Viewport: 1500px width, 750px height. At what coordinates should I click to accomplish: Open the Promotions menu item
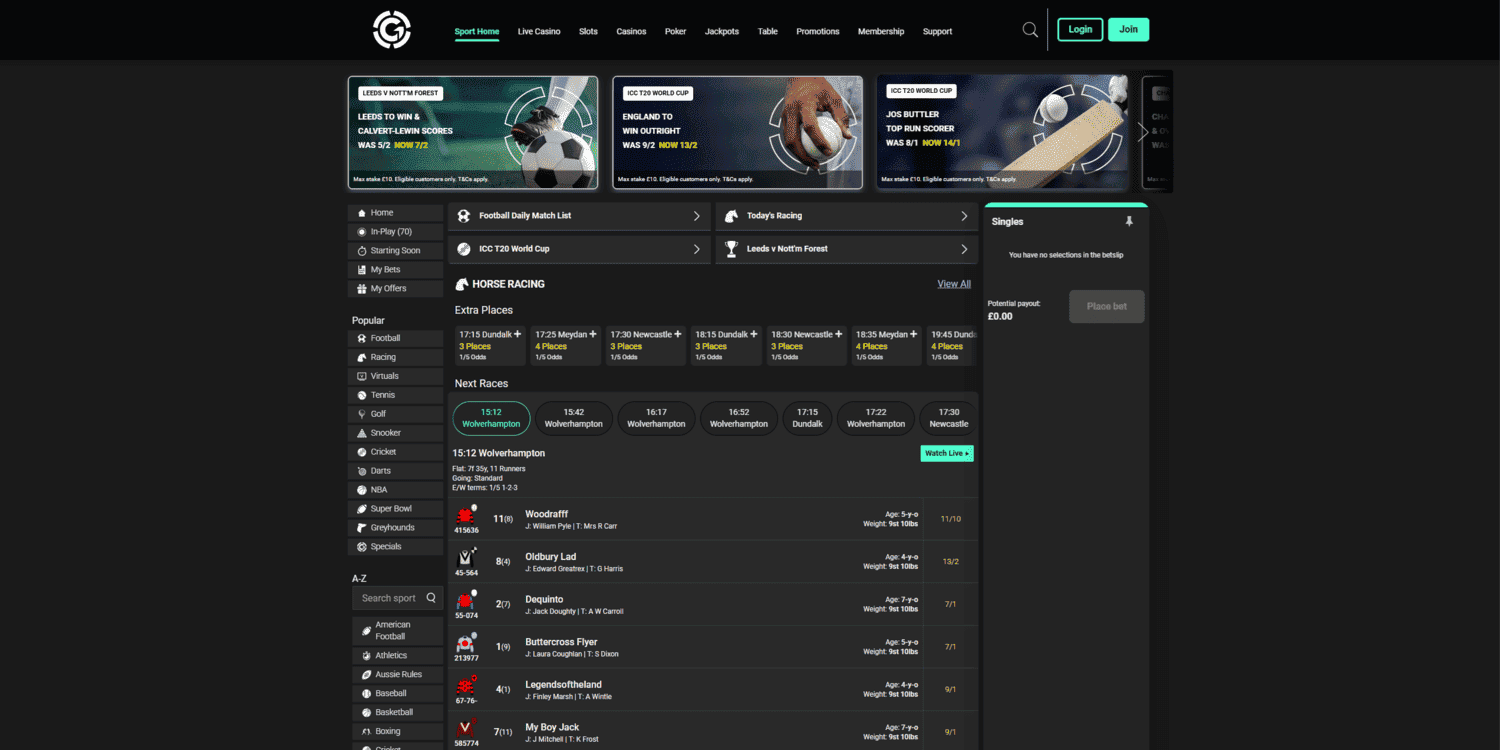pyautogui.click(x=817, y=31)
